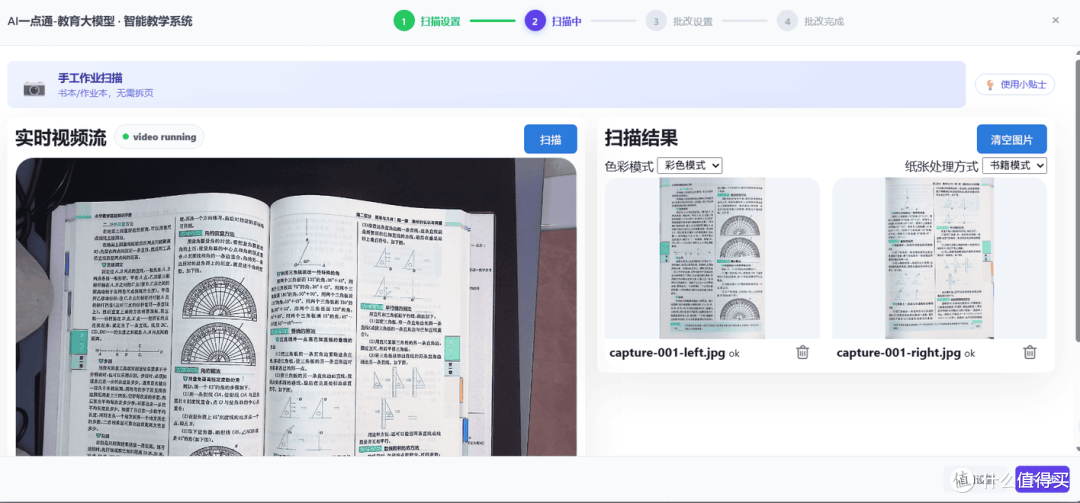Click the 扫描结果 heading

(641, 138)
